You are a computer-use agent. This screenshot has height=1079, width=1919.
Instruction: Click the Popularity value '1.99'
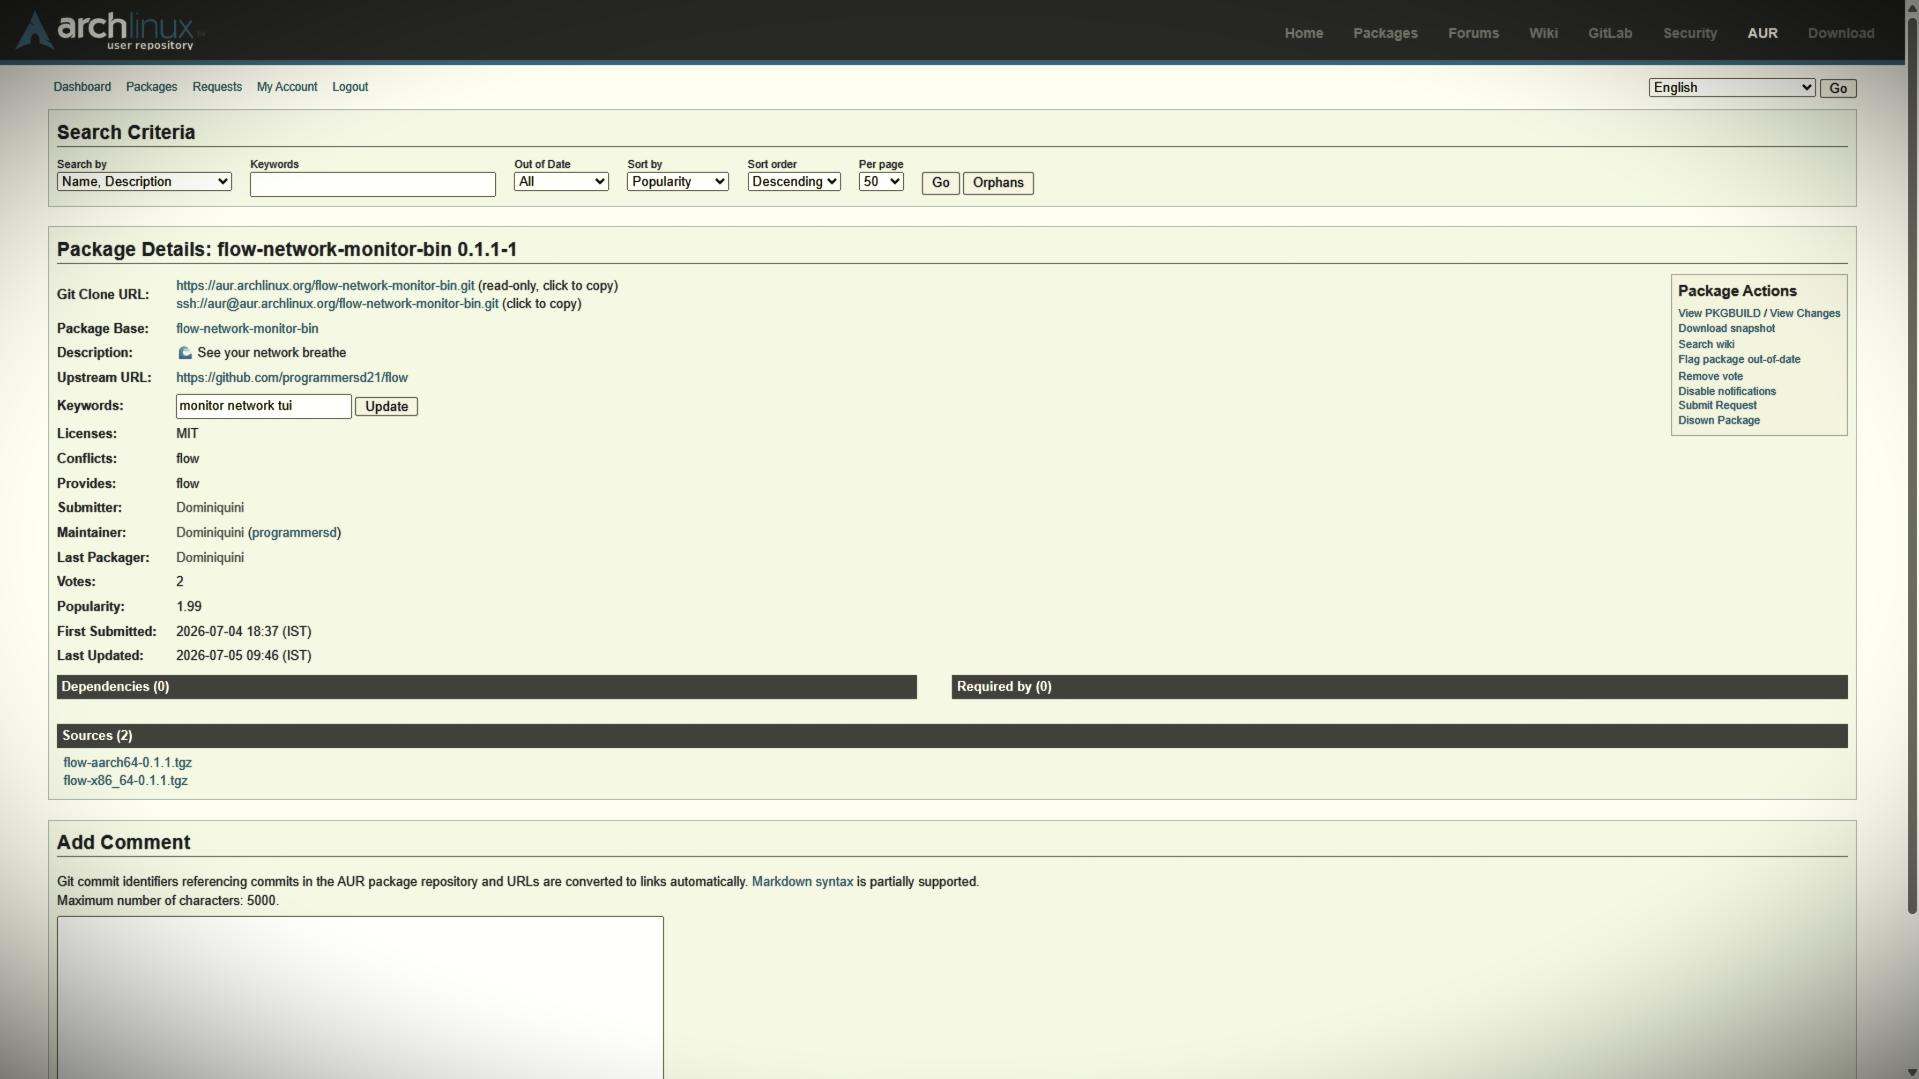click(189, 607)
